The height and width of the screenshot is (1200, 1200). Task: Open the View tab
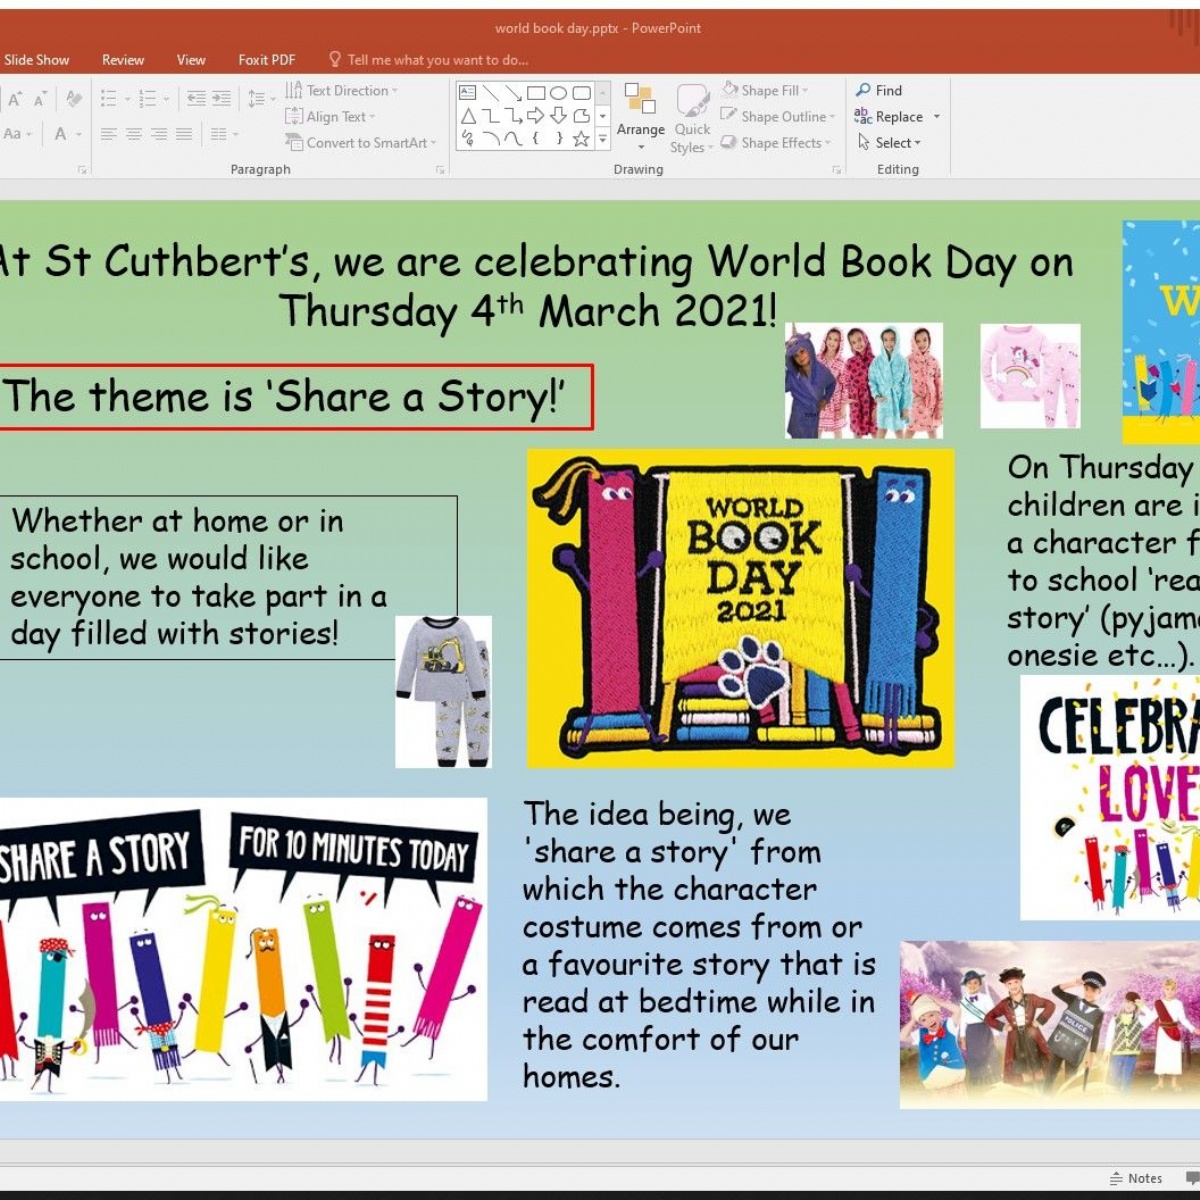point(191,60)
